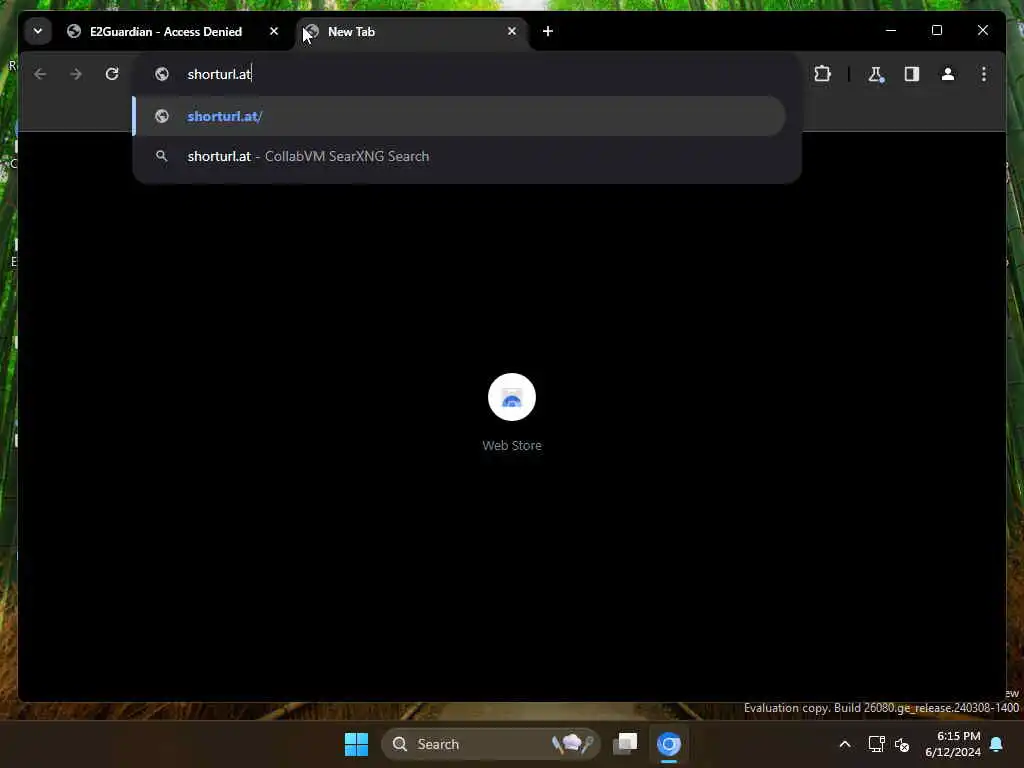The width and height of the screenshot is (1024, 768).
Task: Open Task View from the taskbar
Action: [x=625, y=744]
